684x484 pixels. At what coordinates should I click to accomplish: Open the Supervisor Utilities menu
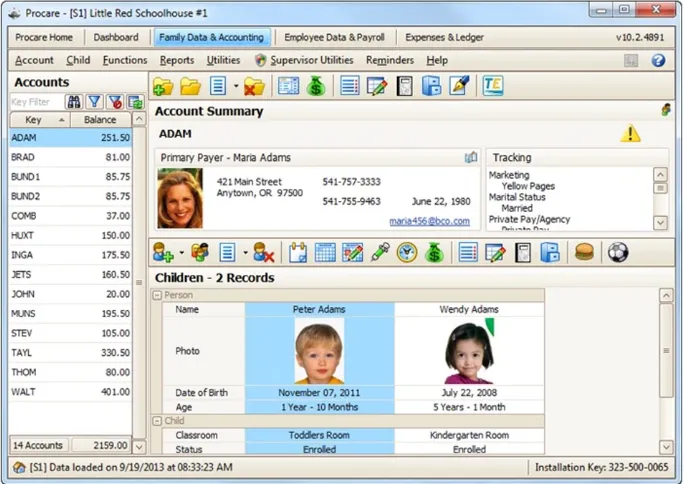tap(304, 60)
